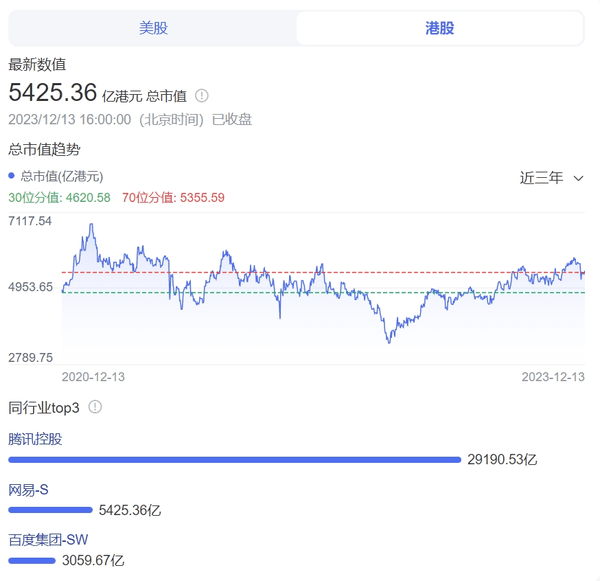This screenshot has width=600, height=581.
Task: Open the 百度集团-SW link
Action: click(x=48, y=540)
